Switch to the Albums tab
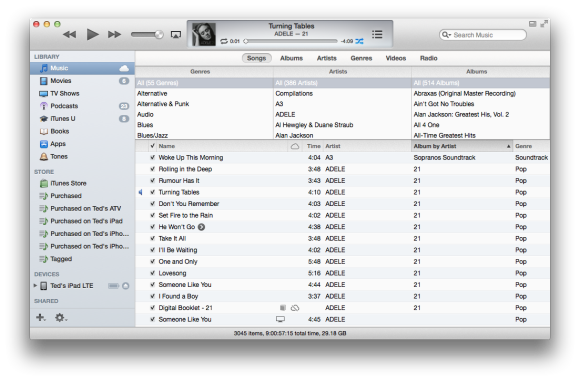 (x=291, y=58)
